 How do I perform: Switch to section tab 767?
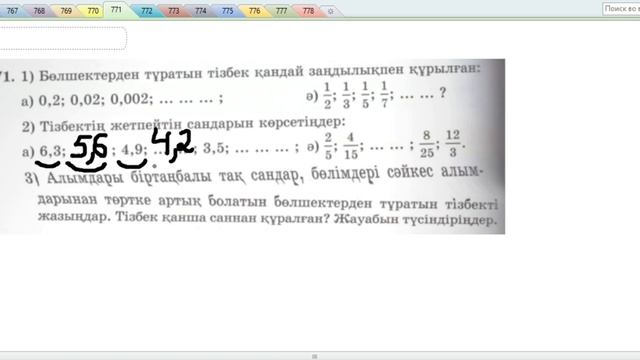pos(12,11)
